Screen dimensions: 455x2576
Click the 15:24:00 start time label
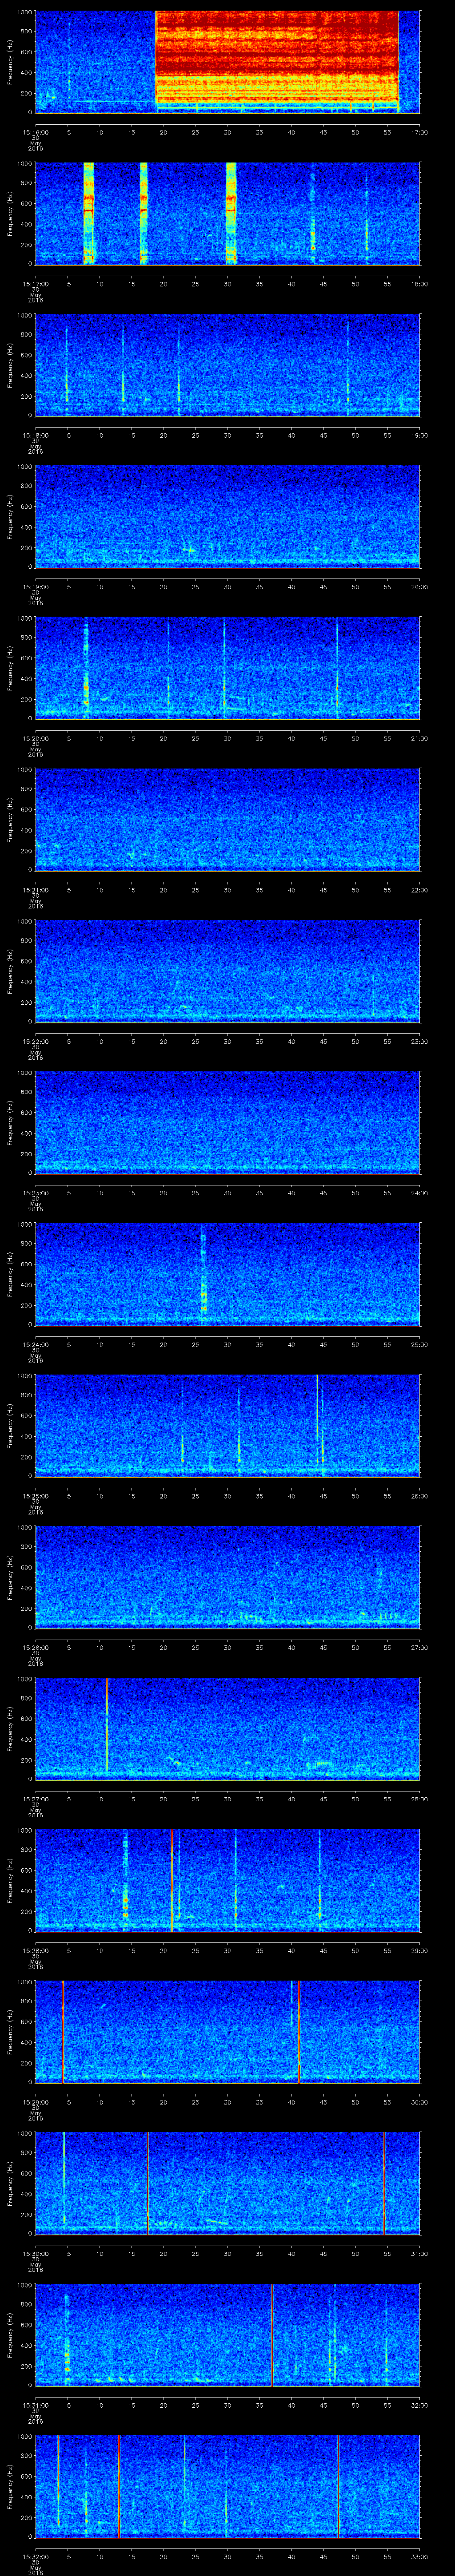click(35, 1344)
